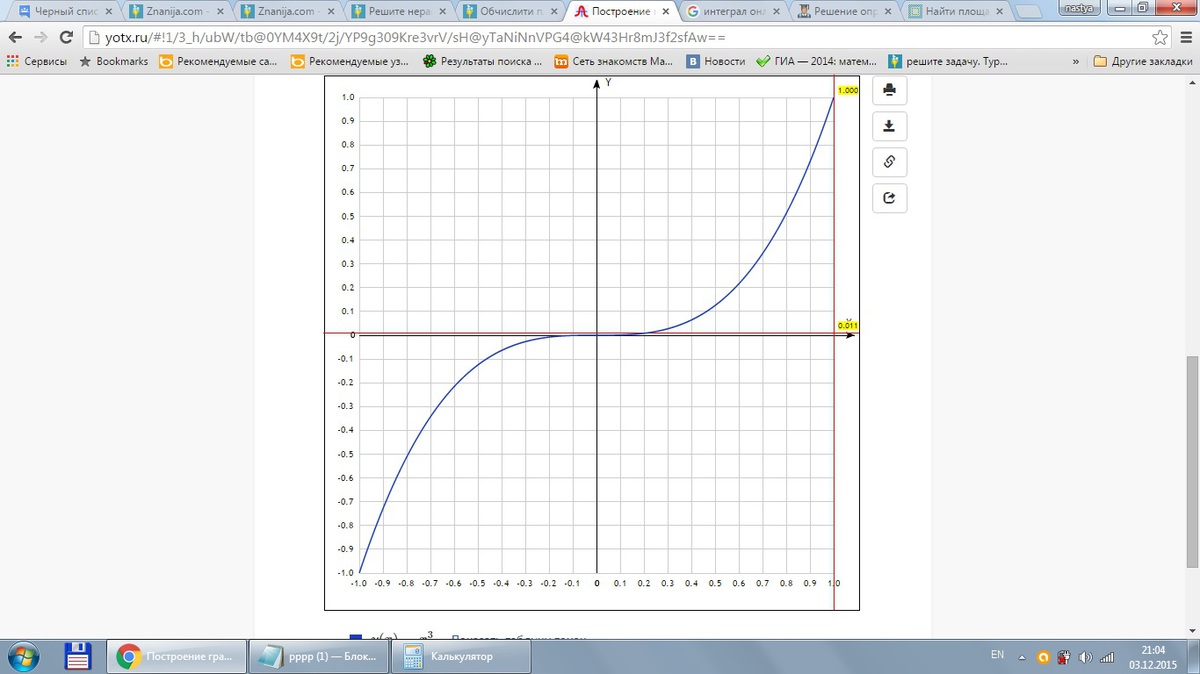Download the graph image
This screenshot has width=1200, height=674.
coord(889,126)
